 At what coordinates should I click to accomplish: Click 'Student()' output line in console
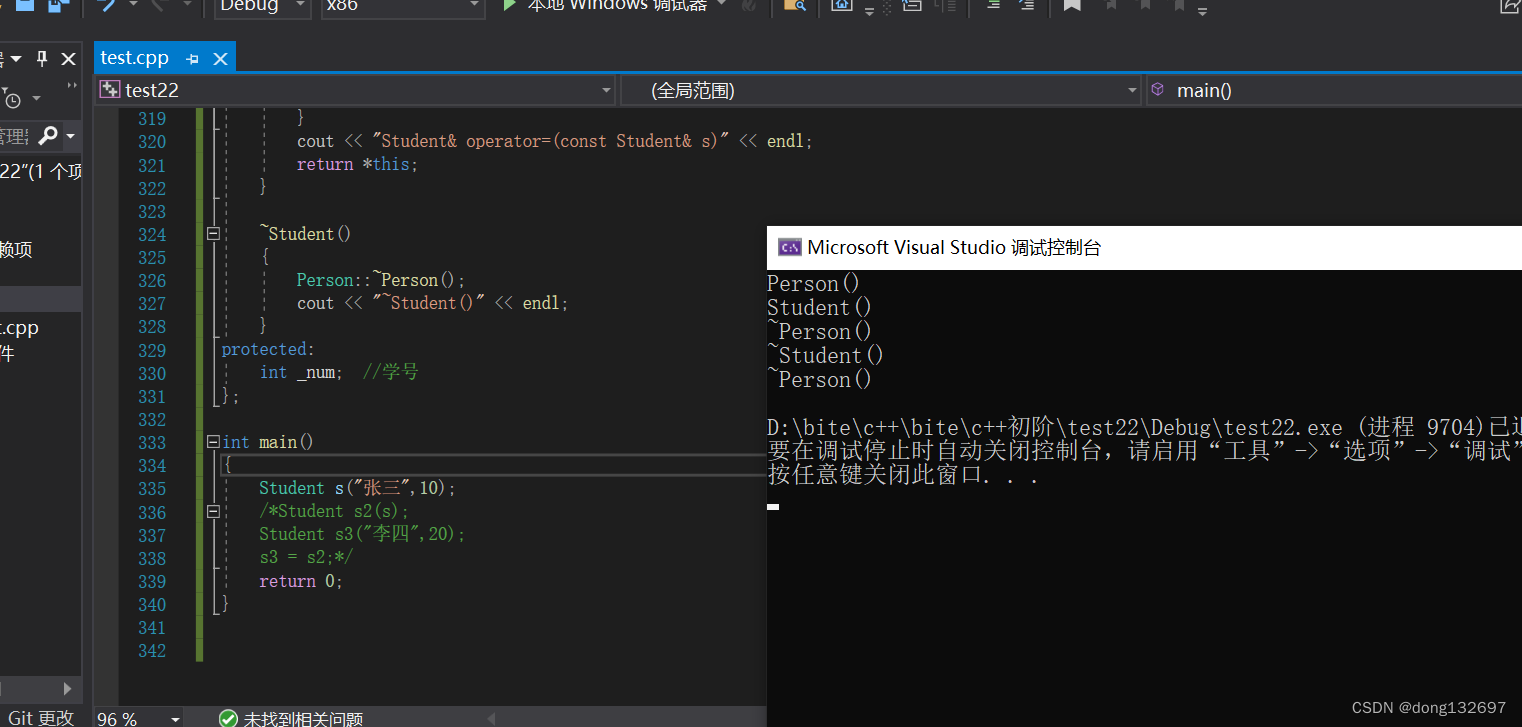(819, 307)
